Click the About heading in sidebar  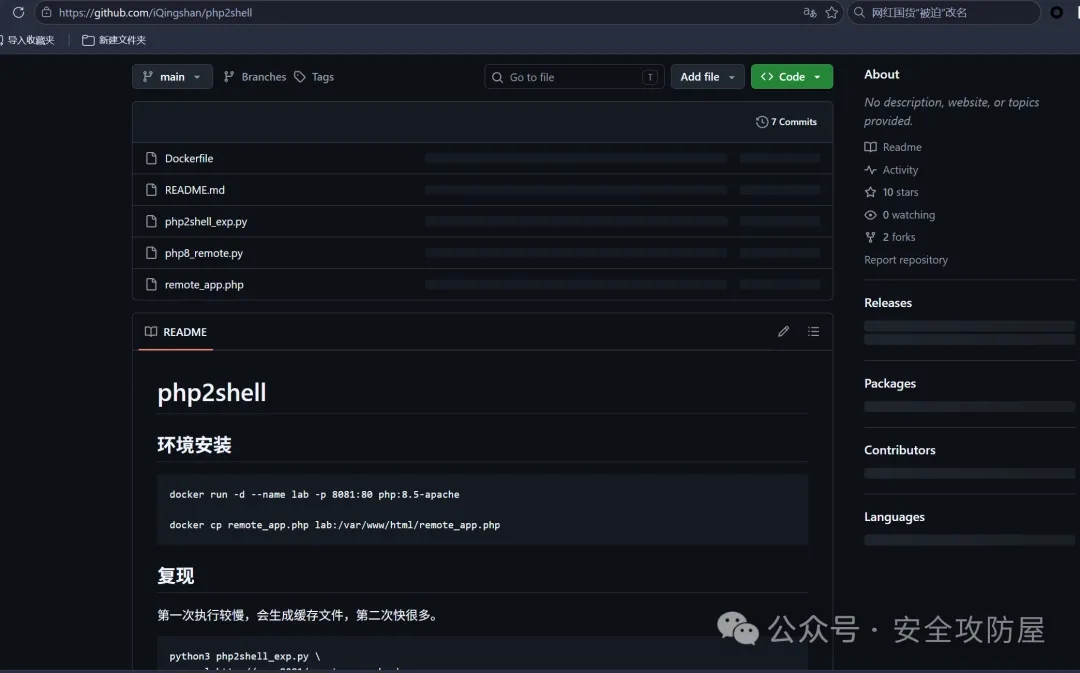tap(882, 74)
